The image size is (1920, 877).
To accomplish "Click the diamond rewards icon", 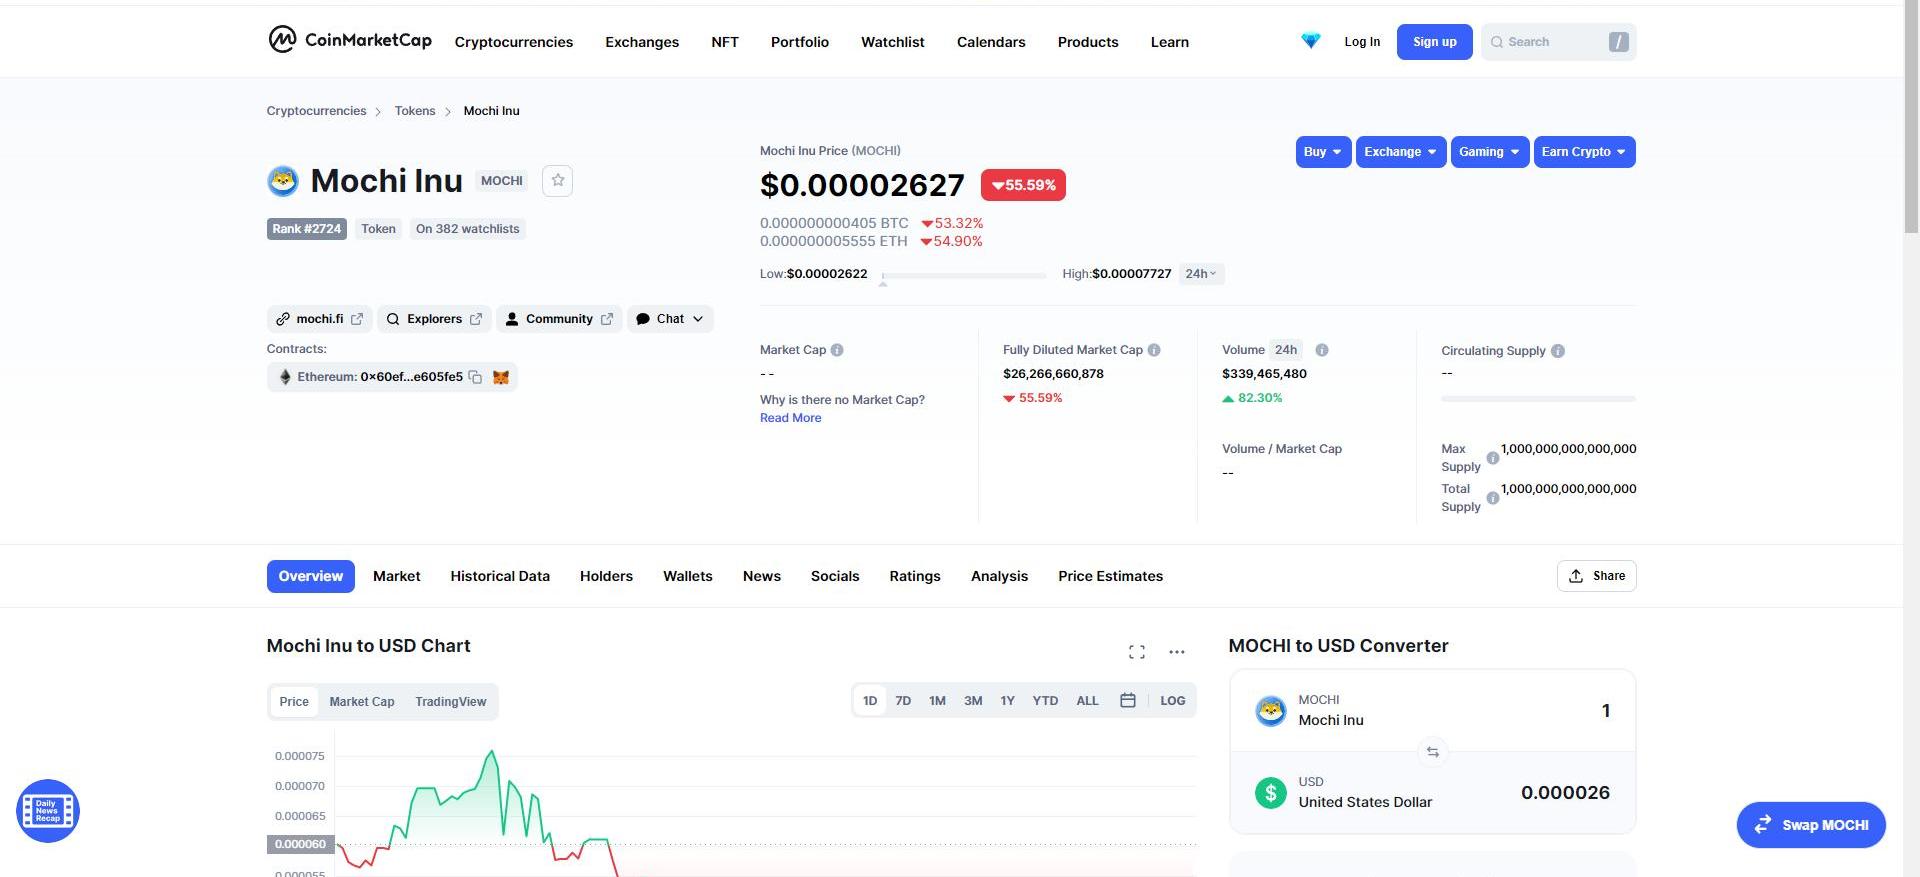I will (1310, 41).
